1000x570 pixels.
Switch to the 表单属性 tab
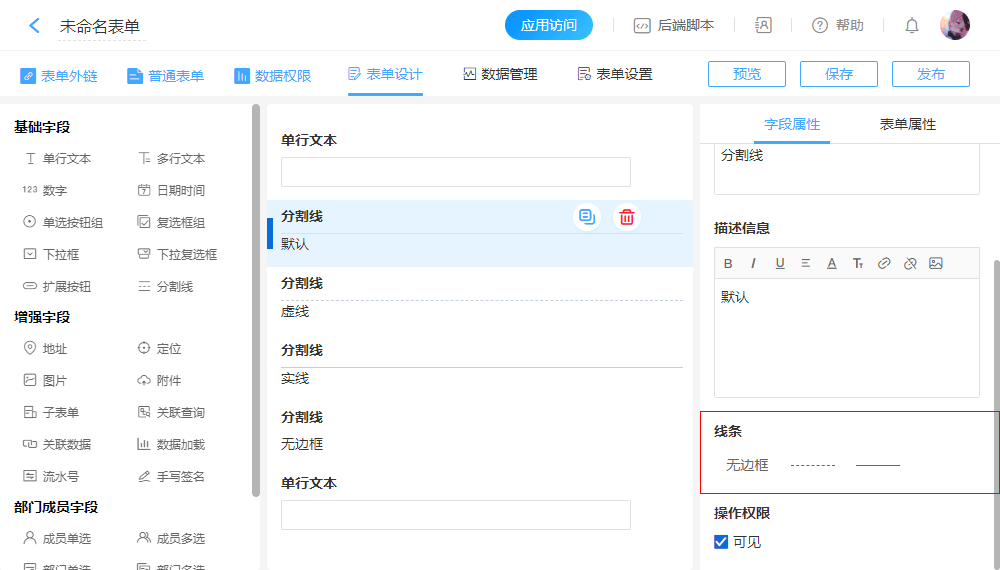(907, 125)
